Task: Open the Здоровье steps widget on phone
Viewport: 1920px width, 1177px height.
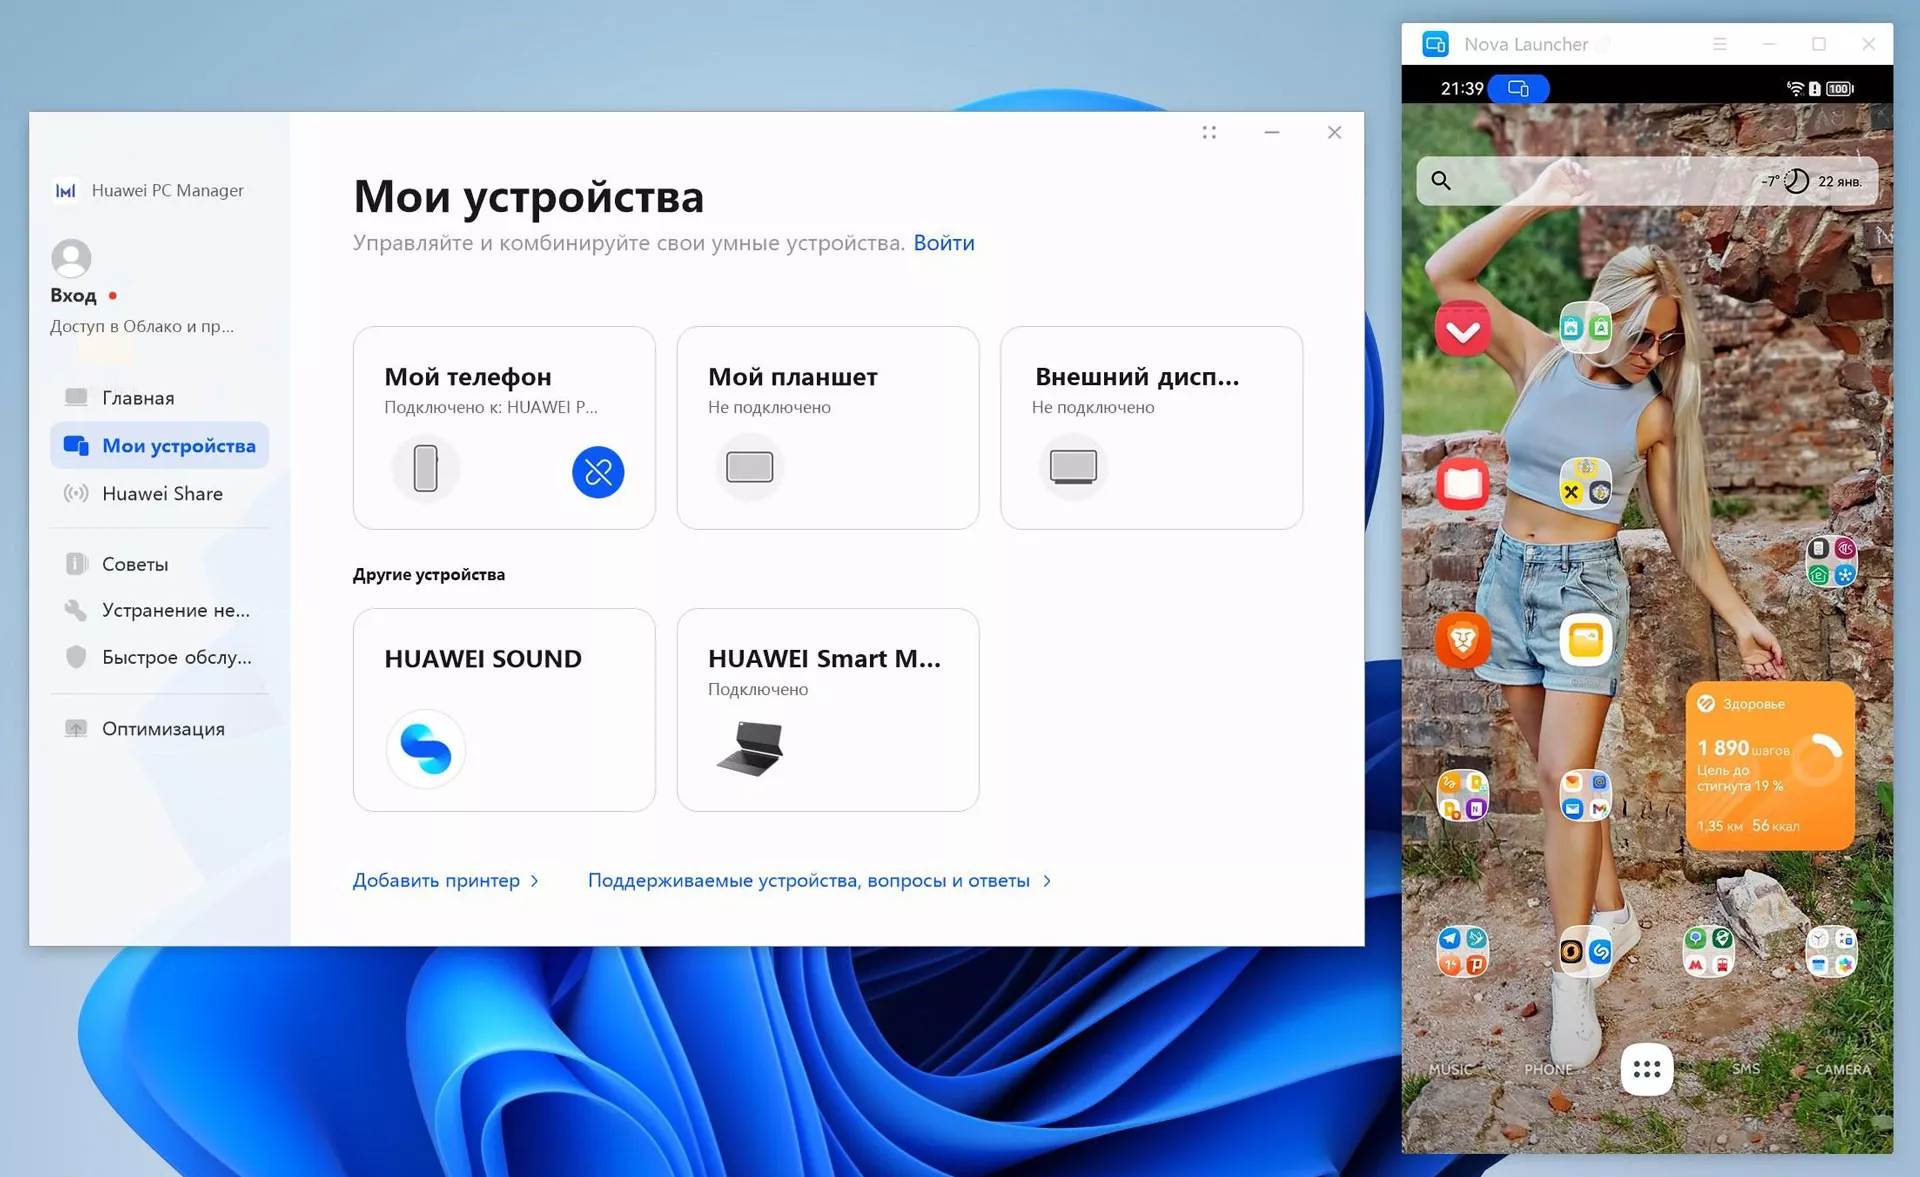Action: point(1769,765)
